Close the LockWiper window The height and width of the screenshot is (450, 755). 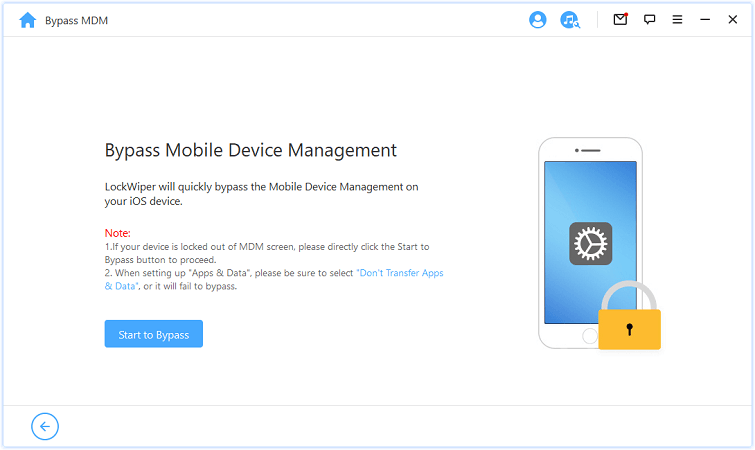coord(732,20)
